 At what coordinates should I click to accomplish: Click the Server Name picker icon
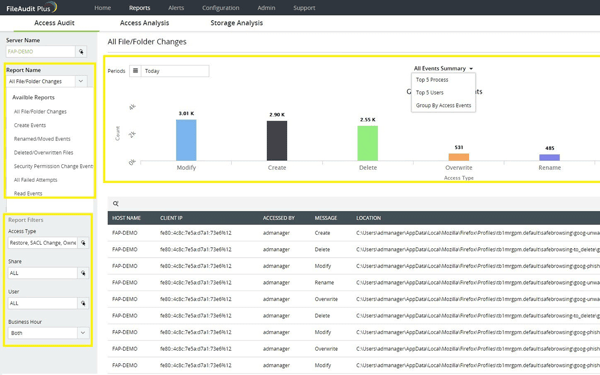[81, 52]
